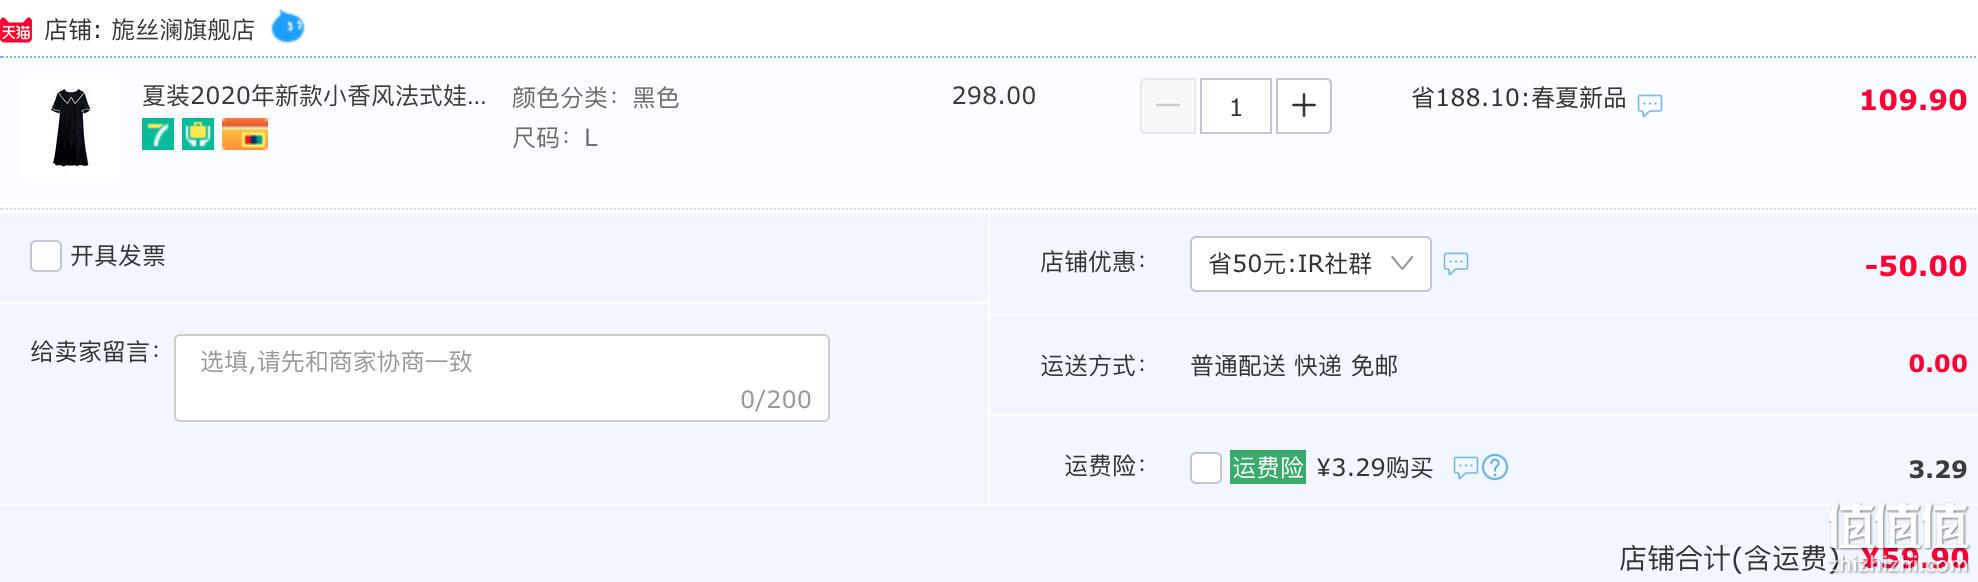Click the quantity input field
The image size is (1978, 582).
pyautogui.click(x=1236, y=106)
